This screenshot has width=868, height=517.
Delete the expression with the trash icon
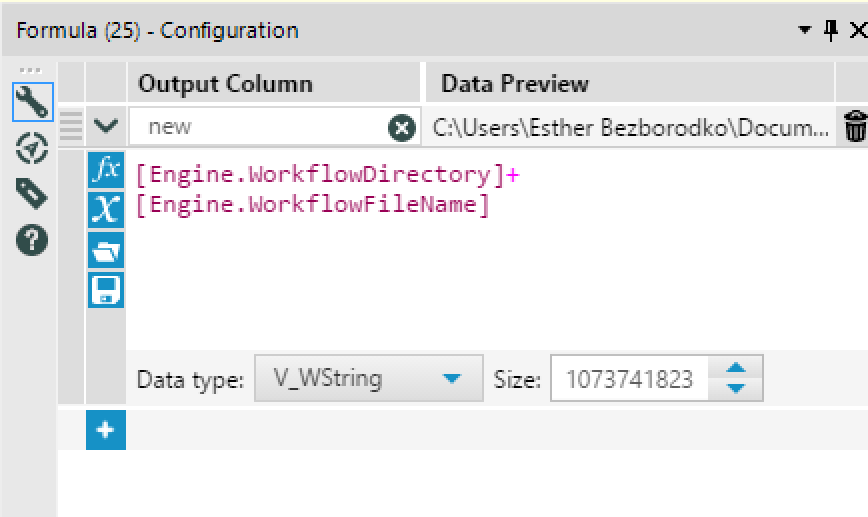tap(855, 128)
